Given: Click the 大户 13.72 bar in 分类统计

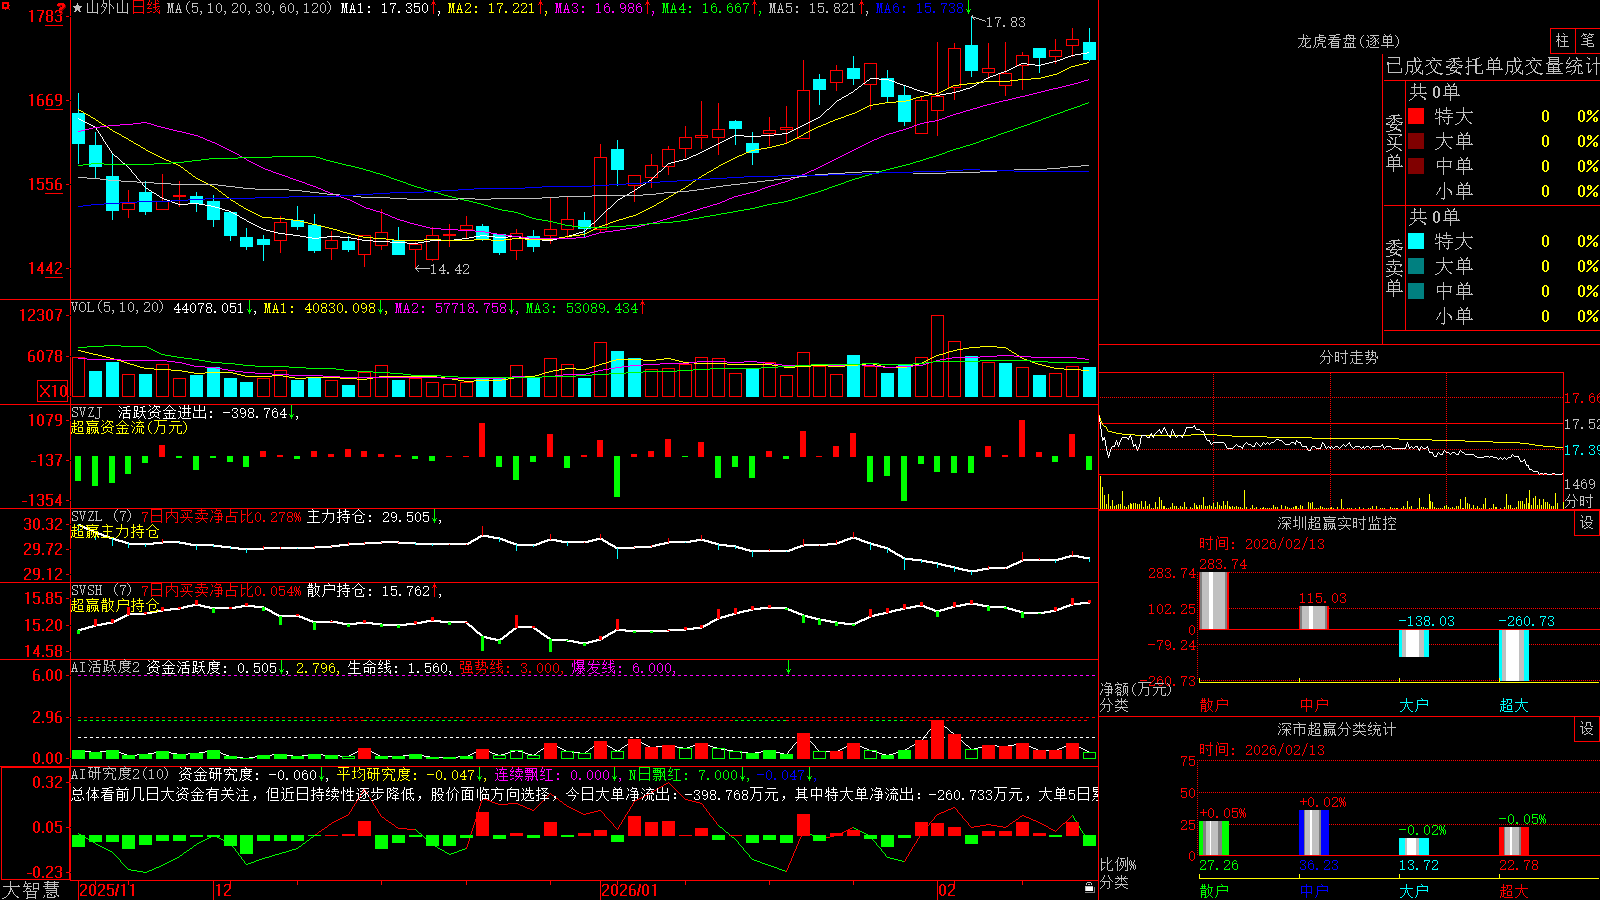Looking at the screenshot, I should pos(1414,847).
